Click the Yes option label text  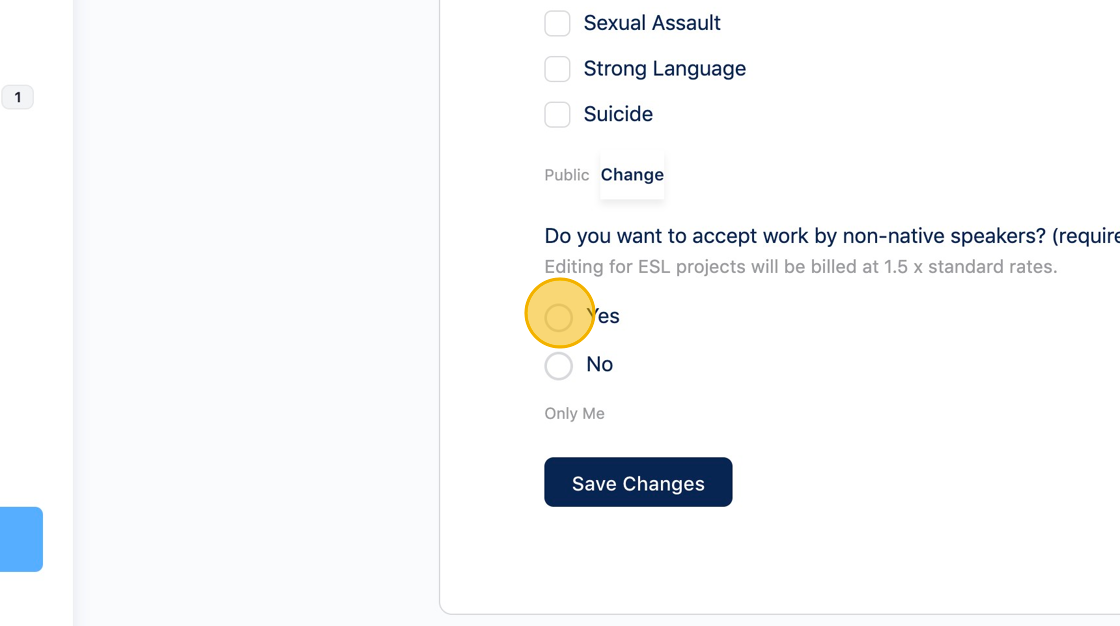(605, 316)
